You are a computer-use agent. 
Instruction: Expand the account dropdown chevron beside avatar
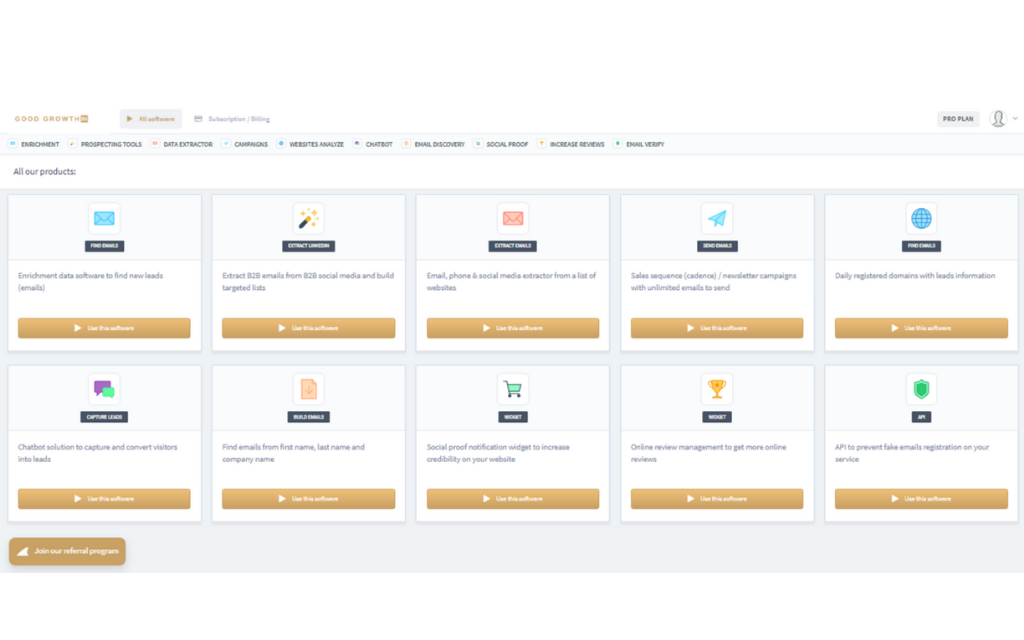tap(1015, 119)
